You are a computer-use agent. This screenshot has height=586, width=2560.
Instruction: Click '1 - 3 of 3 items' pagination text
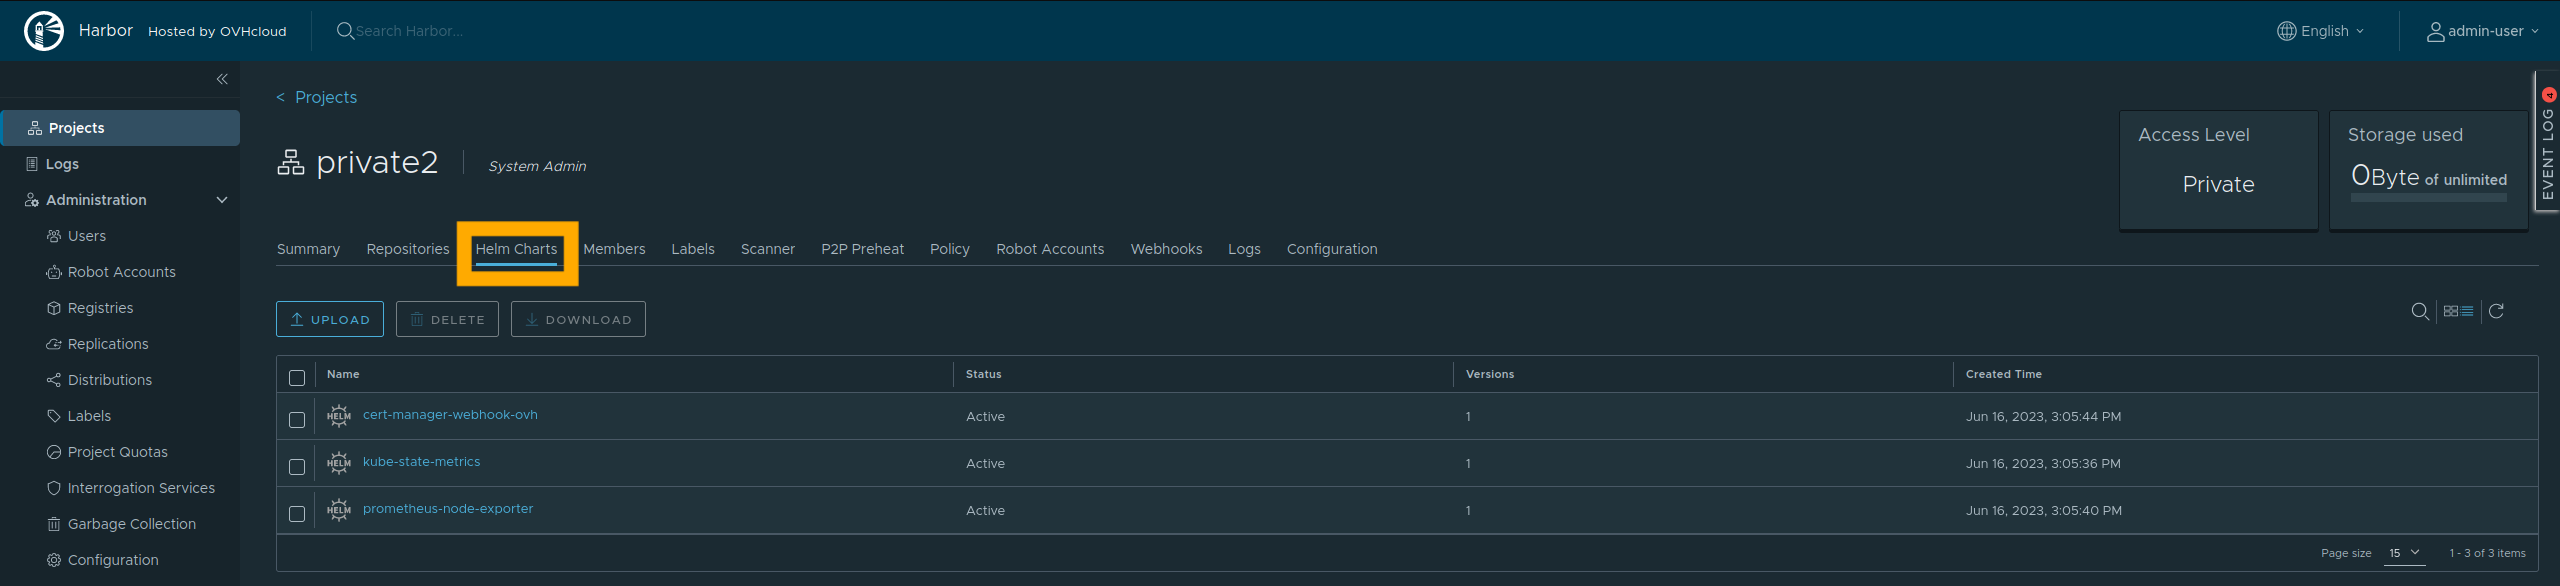pos(2487,553)
